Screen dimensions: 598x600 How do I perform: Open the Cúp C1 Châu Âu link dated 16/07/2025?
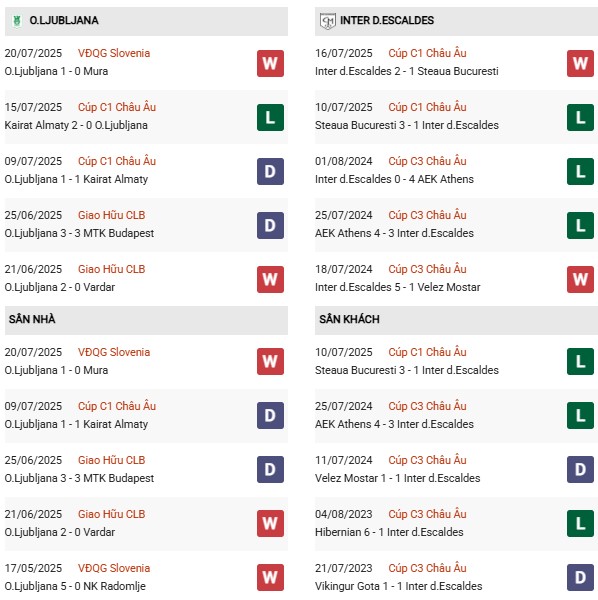[x=427, y=53]
